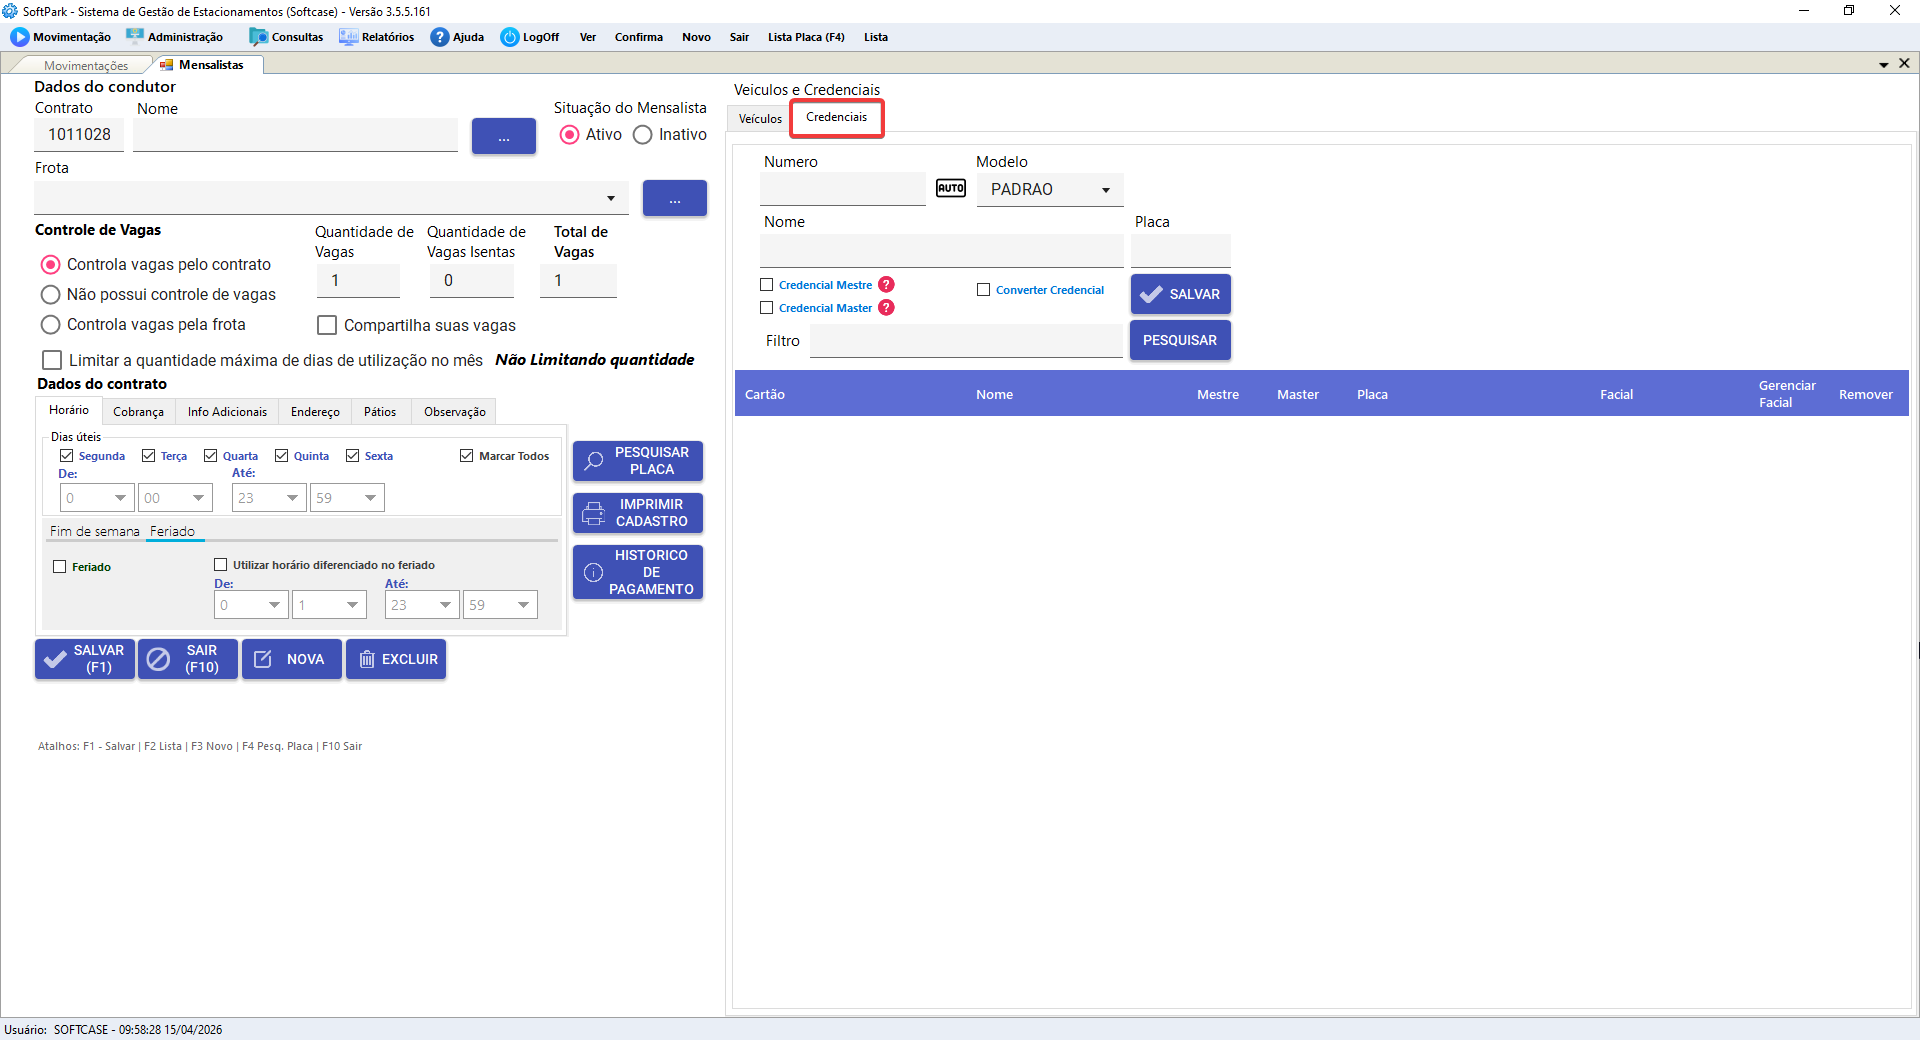1920x1040 pixels.
Task: Click the tab list dropdown arrow at top right
Action: click(1884, 64)
